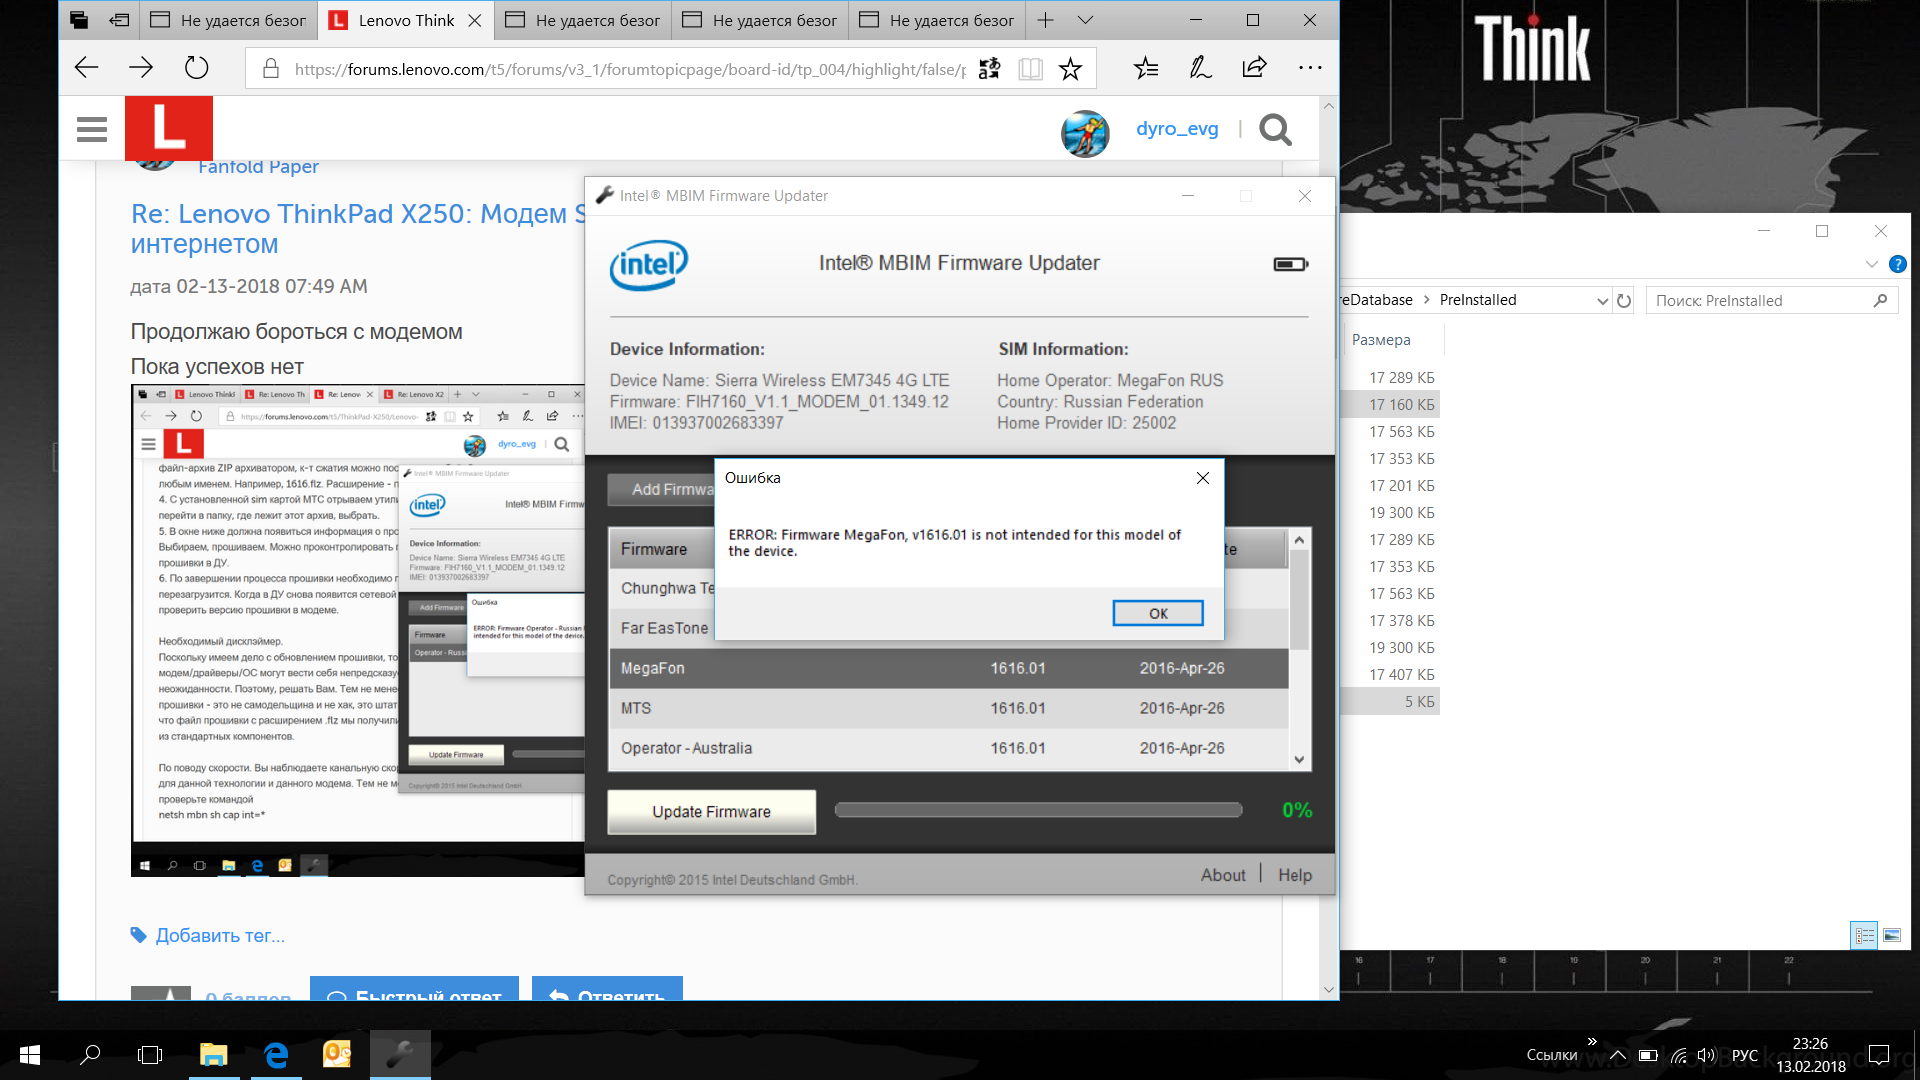Select the Operator - Australia firmware row
Image resolution: width=1920 pixels, height=1080 pixels.
[x=948, y=748]
